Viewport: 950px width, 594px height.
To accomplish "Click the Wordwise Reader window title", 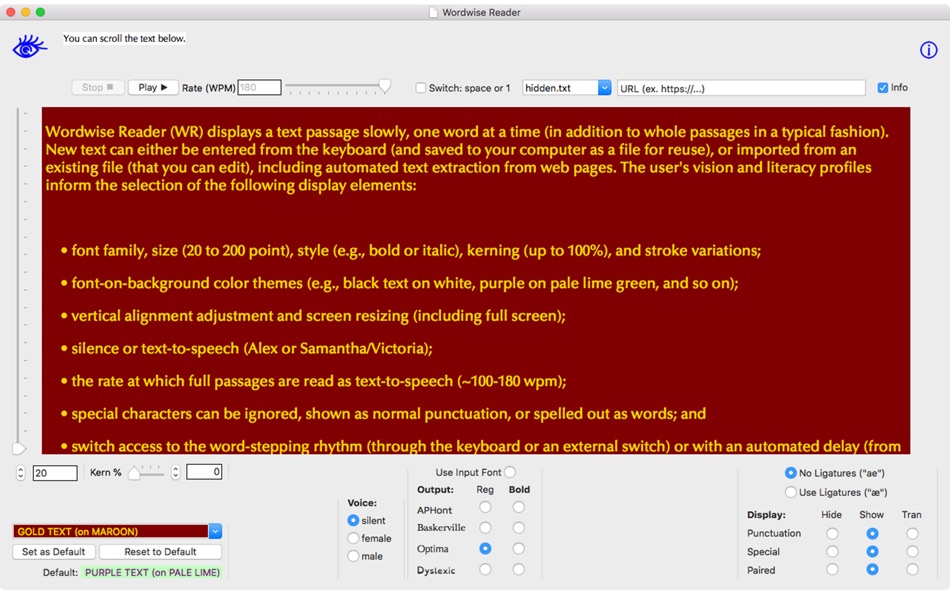I will pyautogui.click(x=481, y=12).
